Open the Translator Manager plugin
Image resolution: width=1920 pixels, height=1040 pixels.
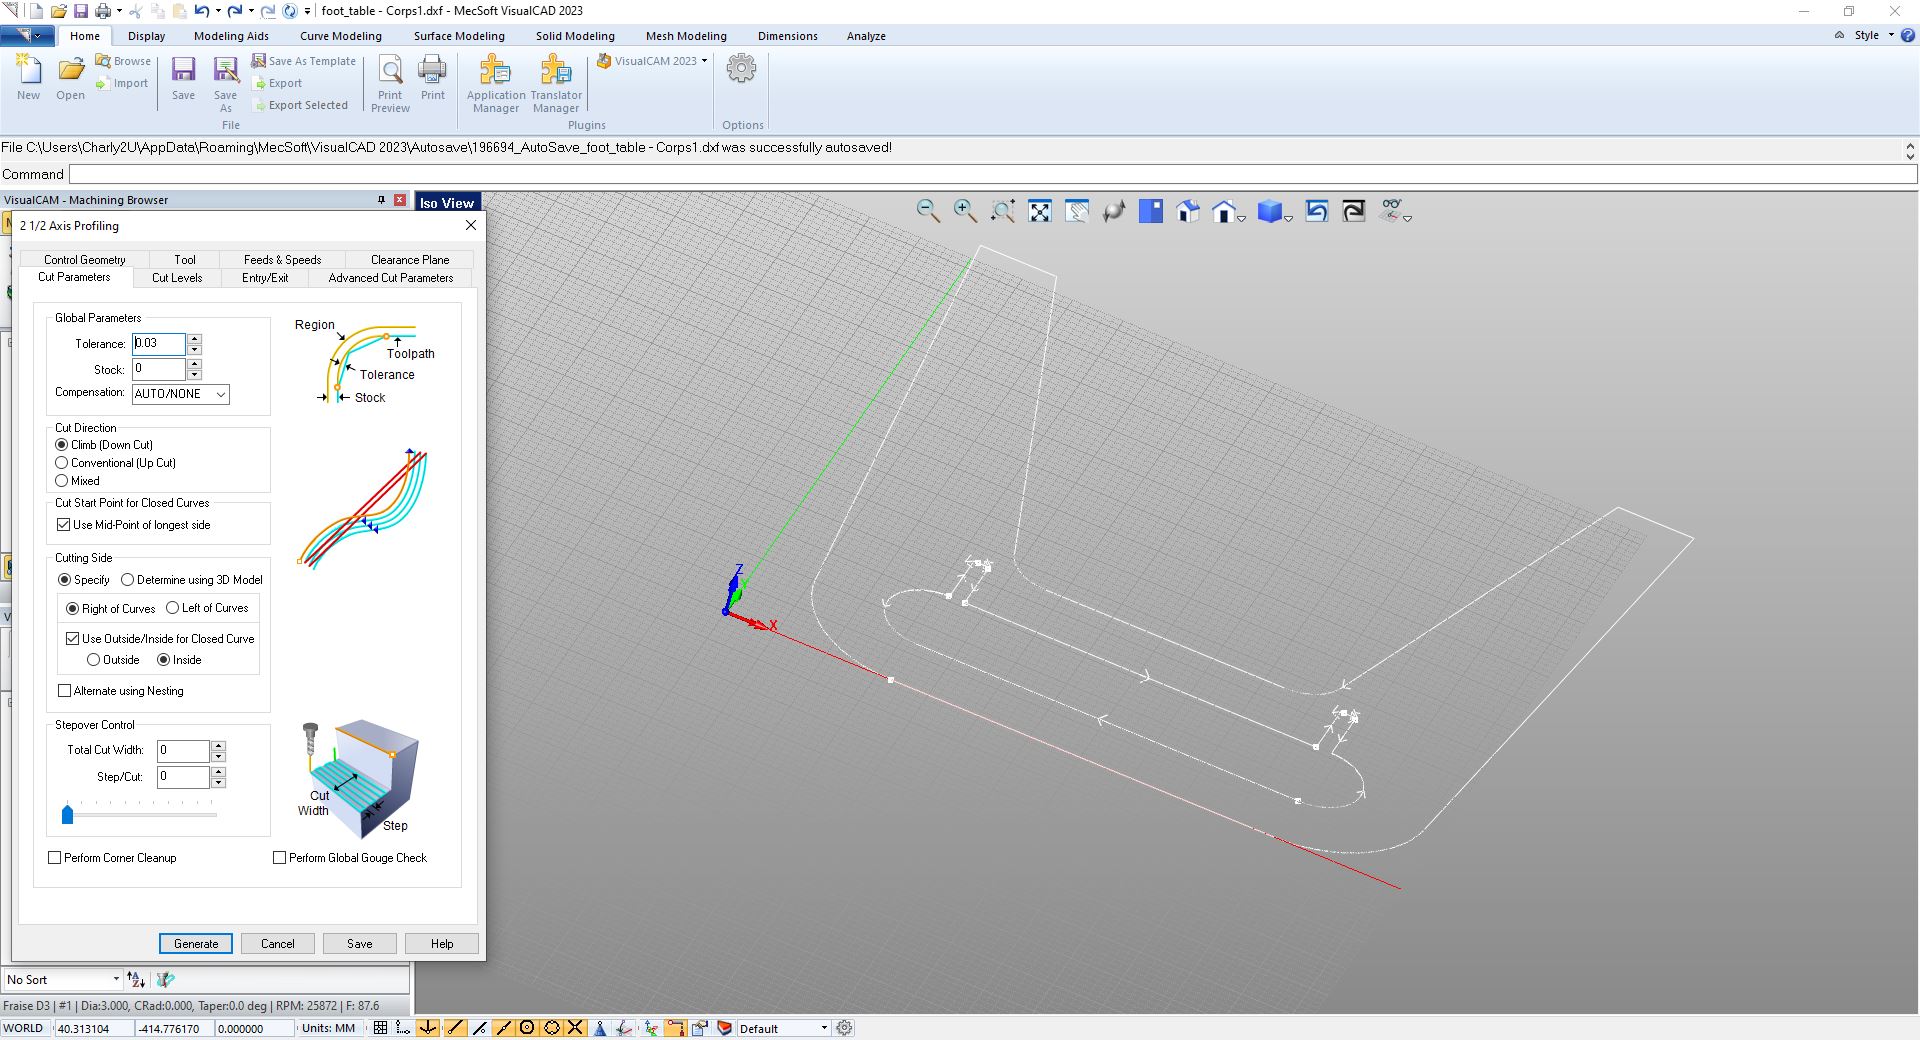click(x=556, y=84)
